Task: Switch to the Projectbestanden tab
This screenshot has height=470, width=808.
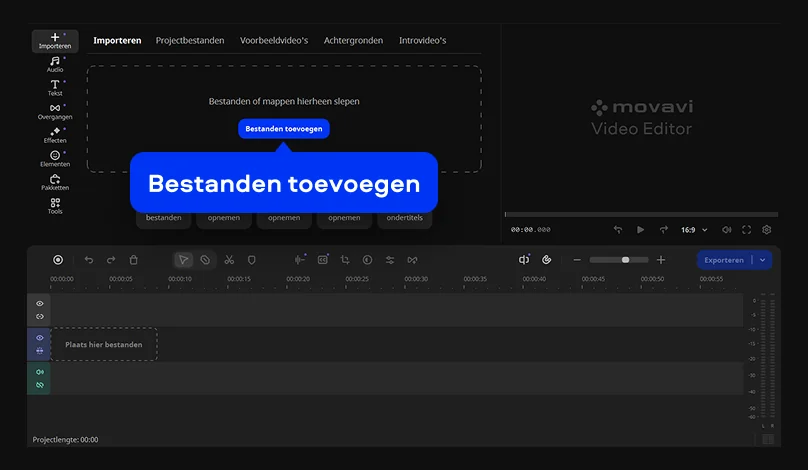Action: [190, 41]
